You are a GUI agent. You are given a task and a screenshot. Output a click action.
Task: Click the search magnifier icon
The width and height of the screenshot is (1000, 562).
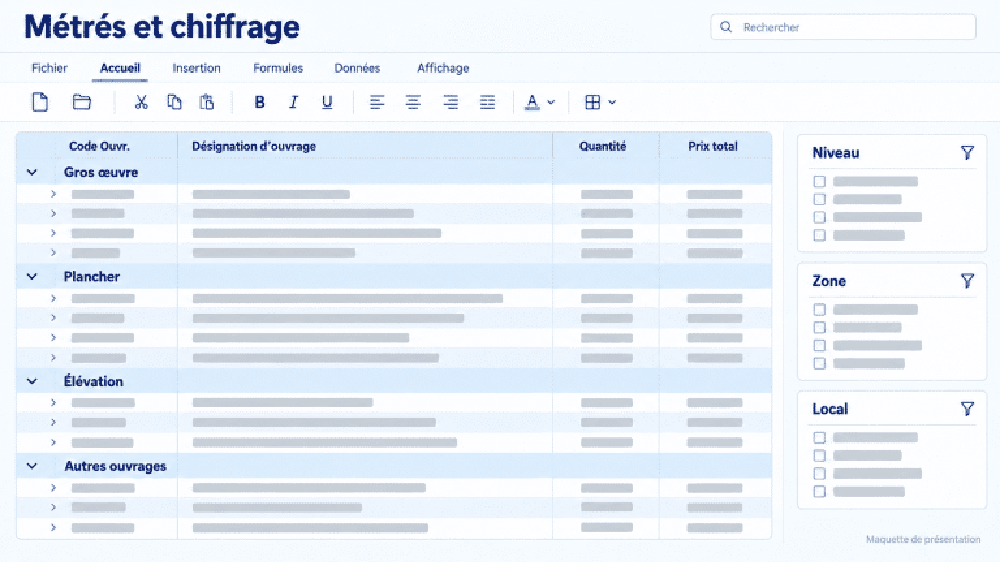tap(726, 27)
